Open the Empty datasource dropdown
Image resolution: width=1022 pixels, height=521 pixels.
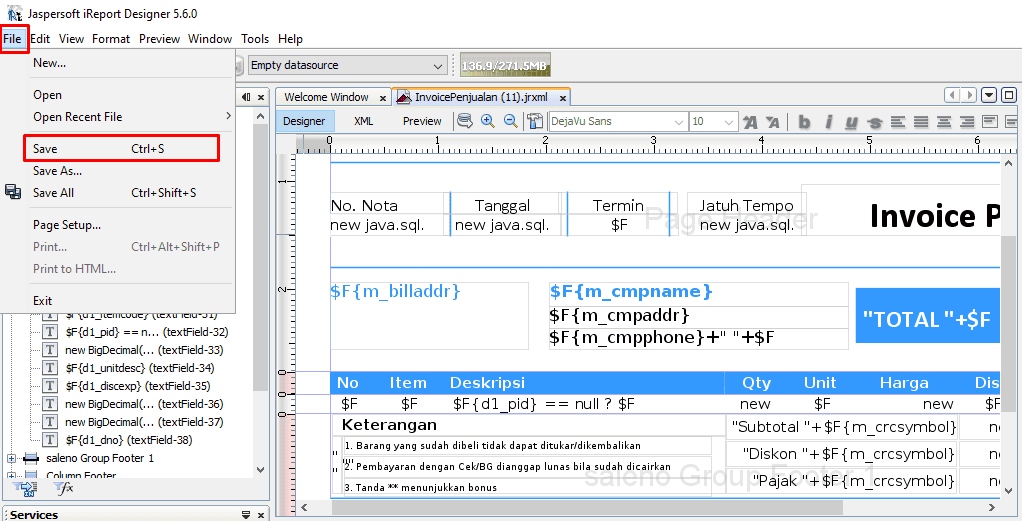tap(438, 65)
